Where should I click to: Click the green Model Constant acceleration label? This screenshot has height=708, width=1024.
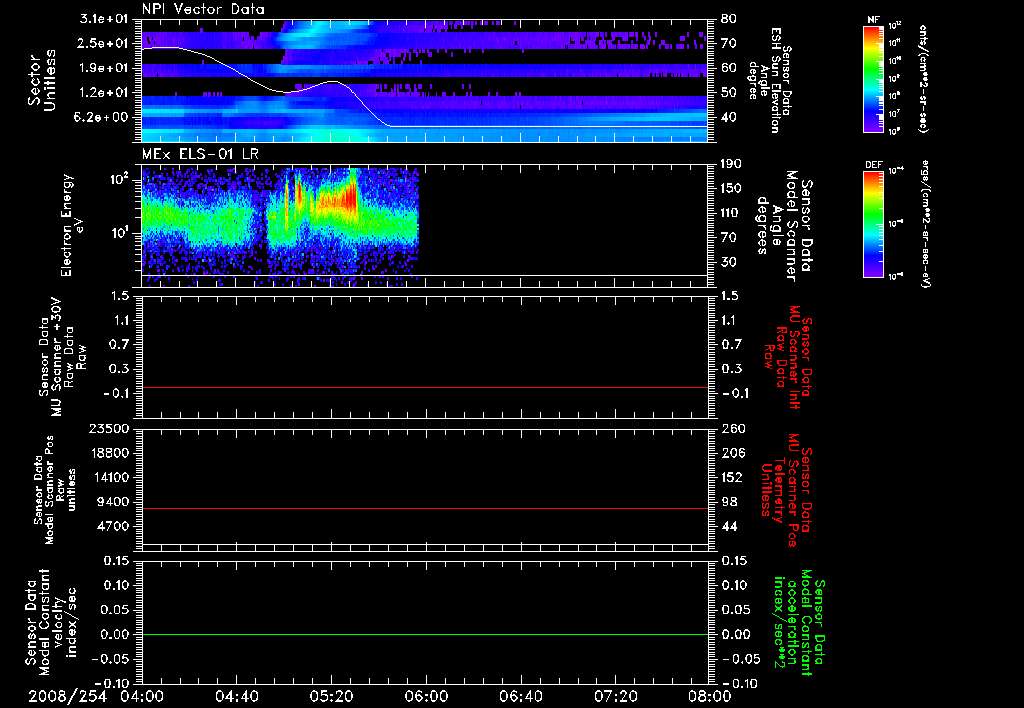tap(799, 622)
